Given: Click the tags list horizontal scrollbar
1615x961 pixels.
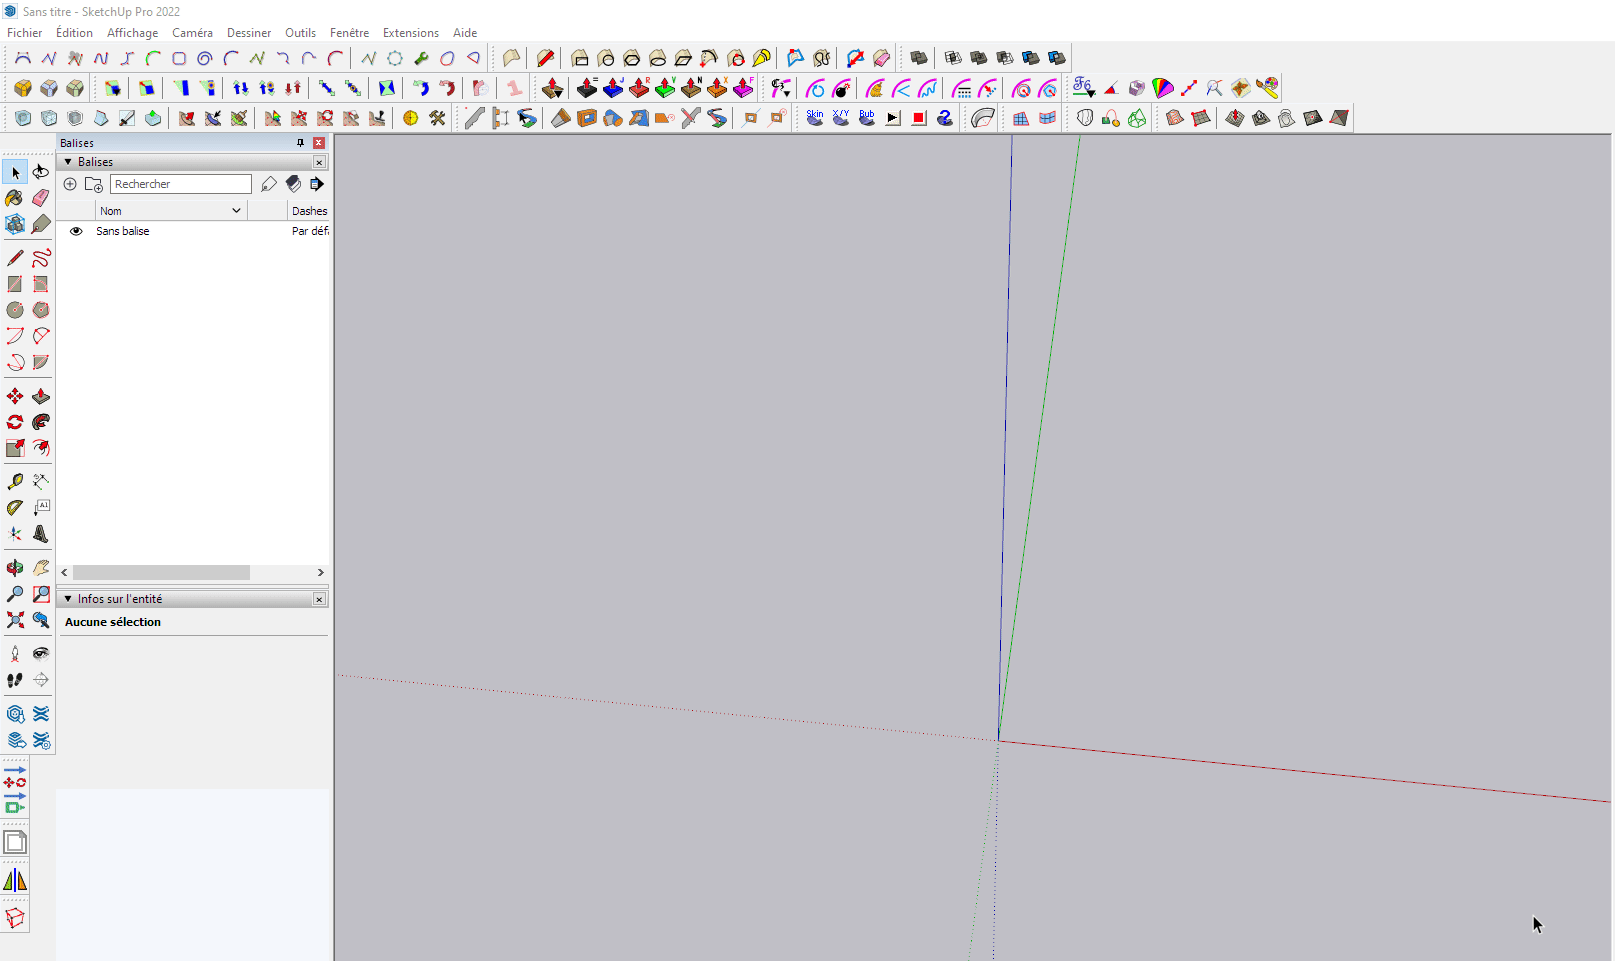Looking at the screenshot, I should [x=161, y=573].
